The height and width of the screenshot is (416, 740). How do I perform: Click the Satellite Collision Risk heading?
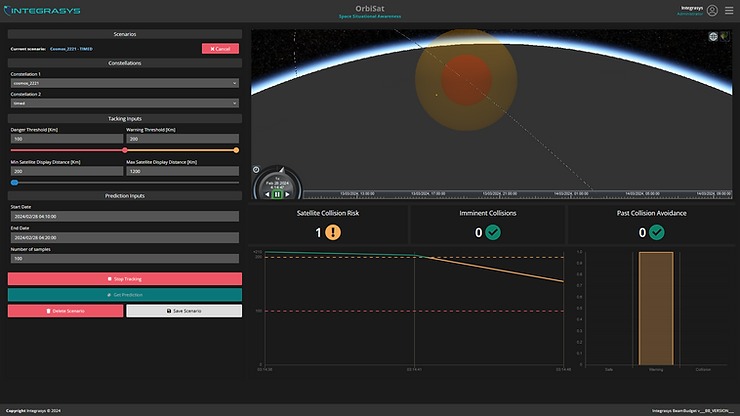328,213
